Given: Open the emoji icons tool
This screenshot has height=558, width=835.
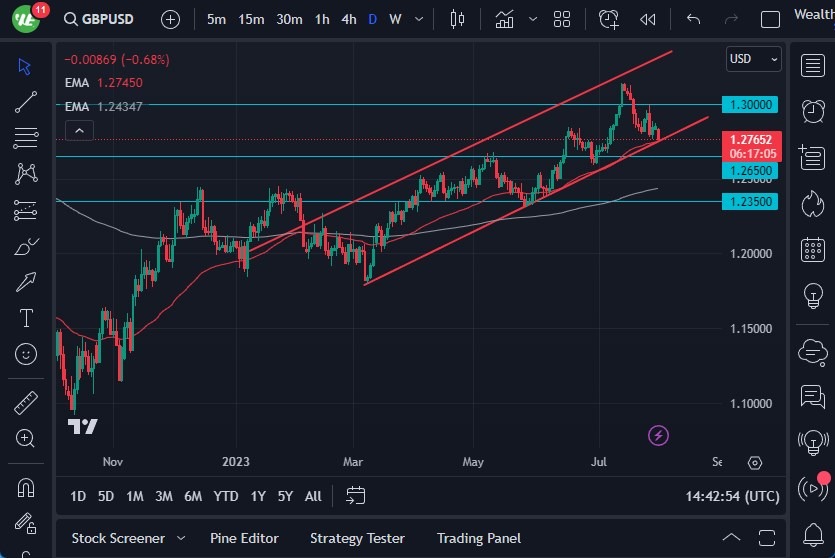Looking at the screenshot, I should tap(26, 353).
